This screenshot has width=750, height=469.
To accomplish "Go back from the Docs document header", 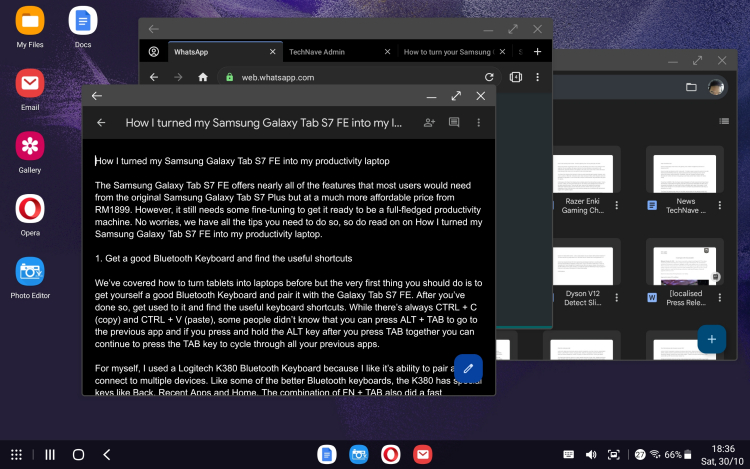I will click(101, 123).
